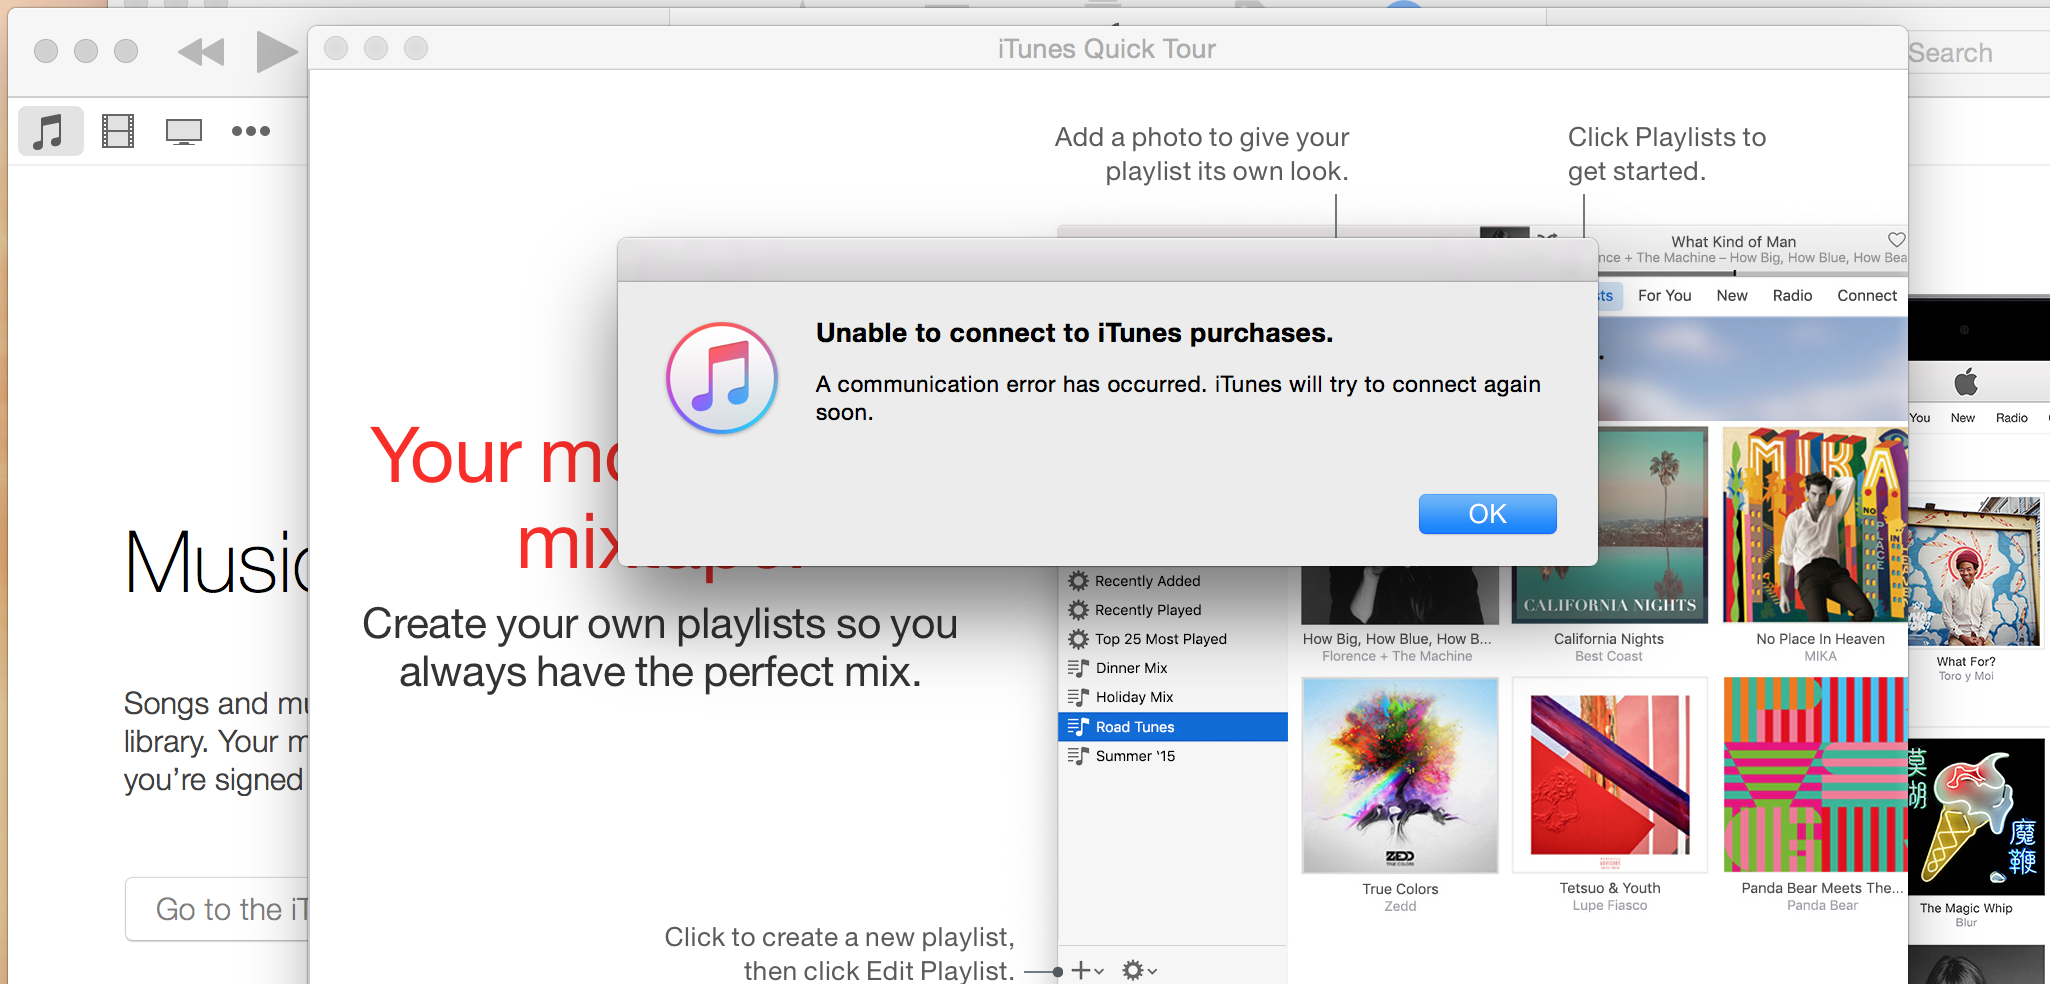Click the heart icon beside What Kind of Man
The image size is (2050, 984).
(1896, 240)
